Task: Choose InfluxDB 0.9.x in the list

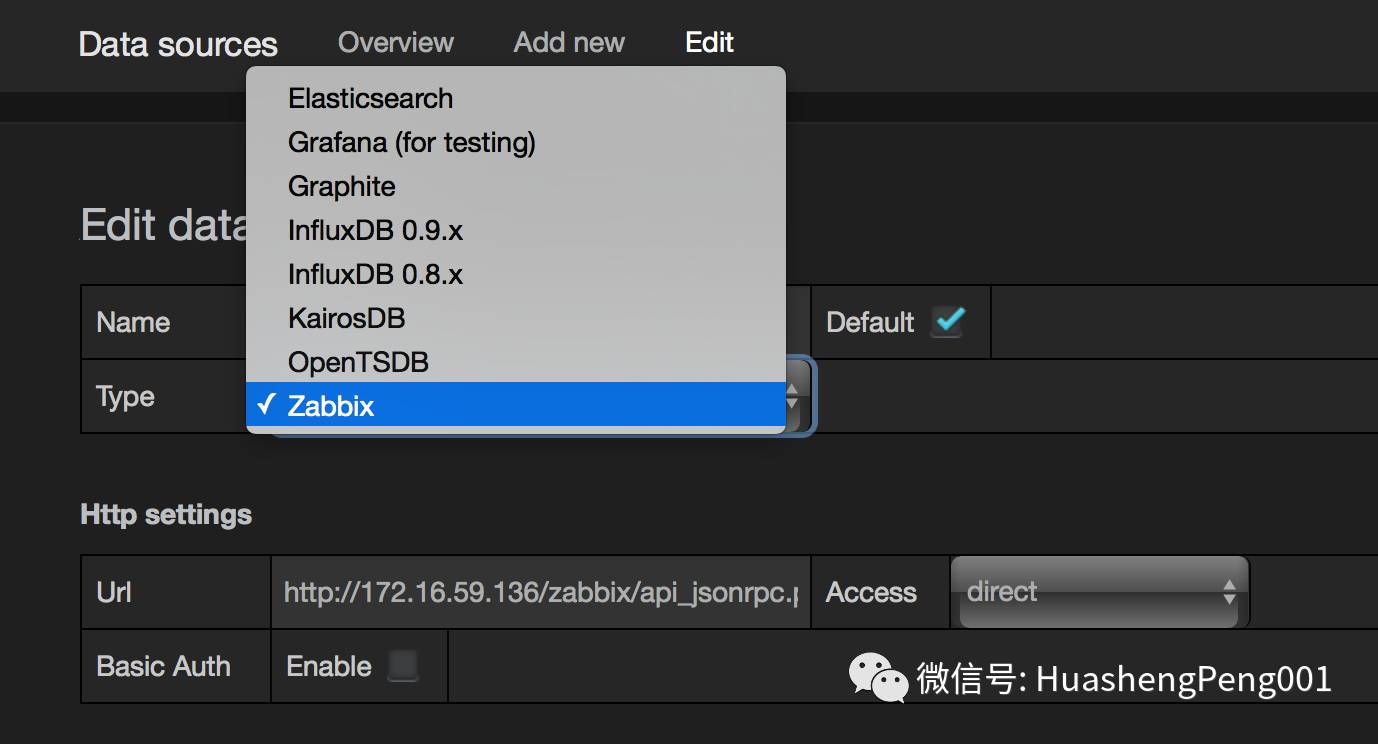Action: pyautogui.click(x=375, y=230)
